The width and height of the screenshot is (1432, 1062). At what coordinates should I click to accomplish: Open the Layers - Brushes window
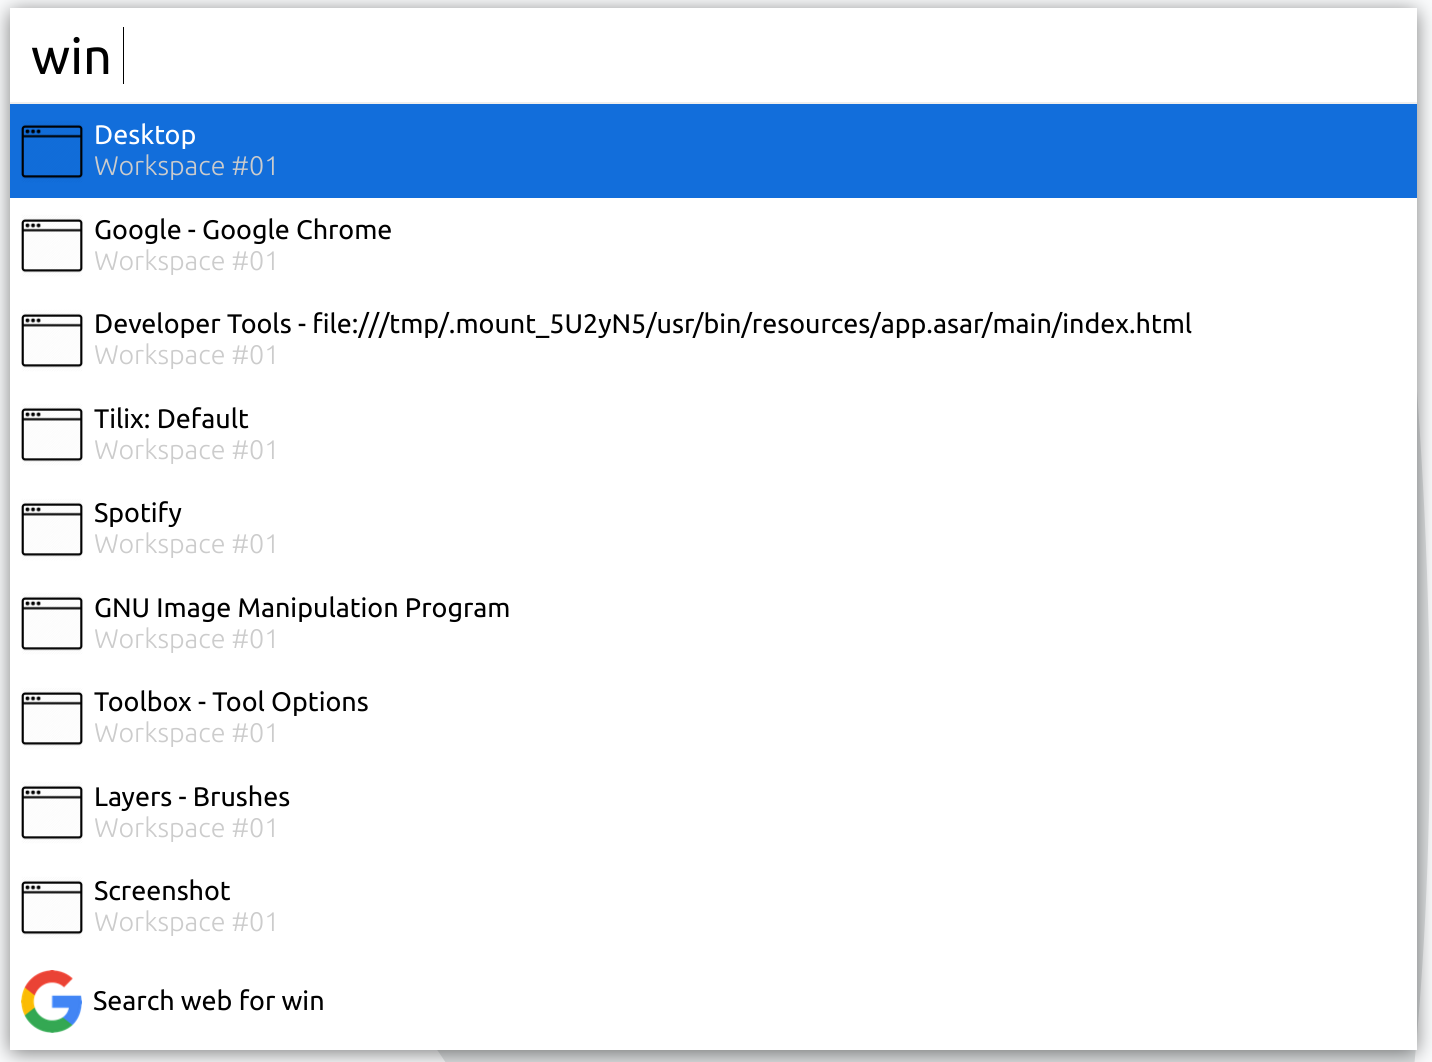tap(713, 812)
